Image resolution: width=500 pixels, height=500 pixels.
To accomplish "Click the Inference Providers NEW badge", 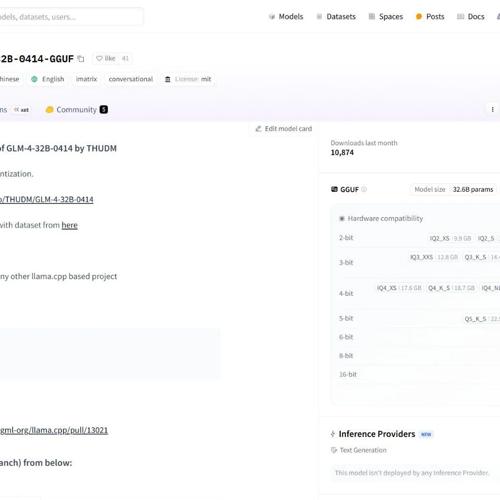I will [x=426, y=434].
